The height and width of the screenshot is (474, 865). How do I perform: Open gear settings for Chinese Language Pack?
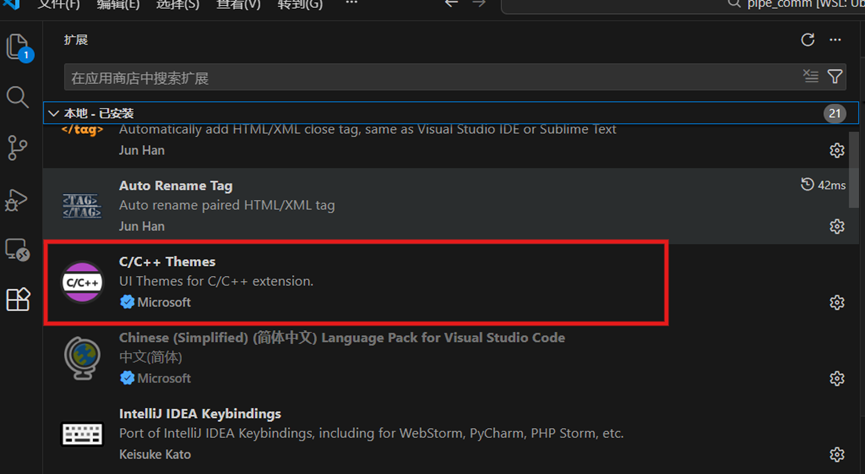837,379
